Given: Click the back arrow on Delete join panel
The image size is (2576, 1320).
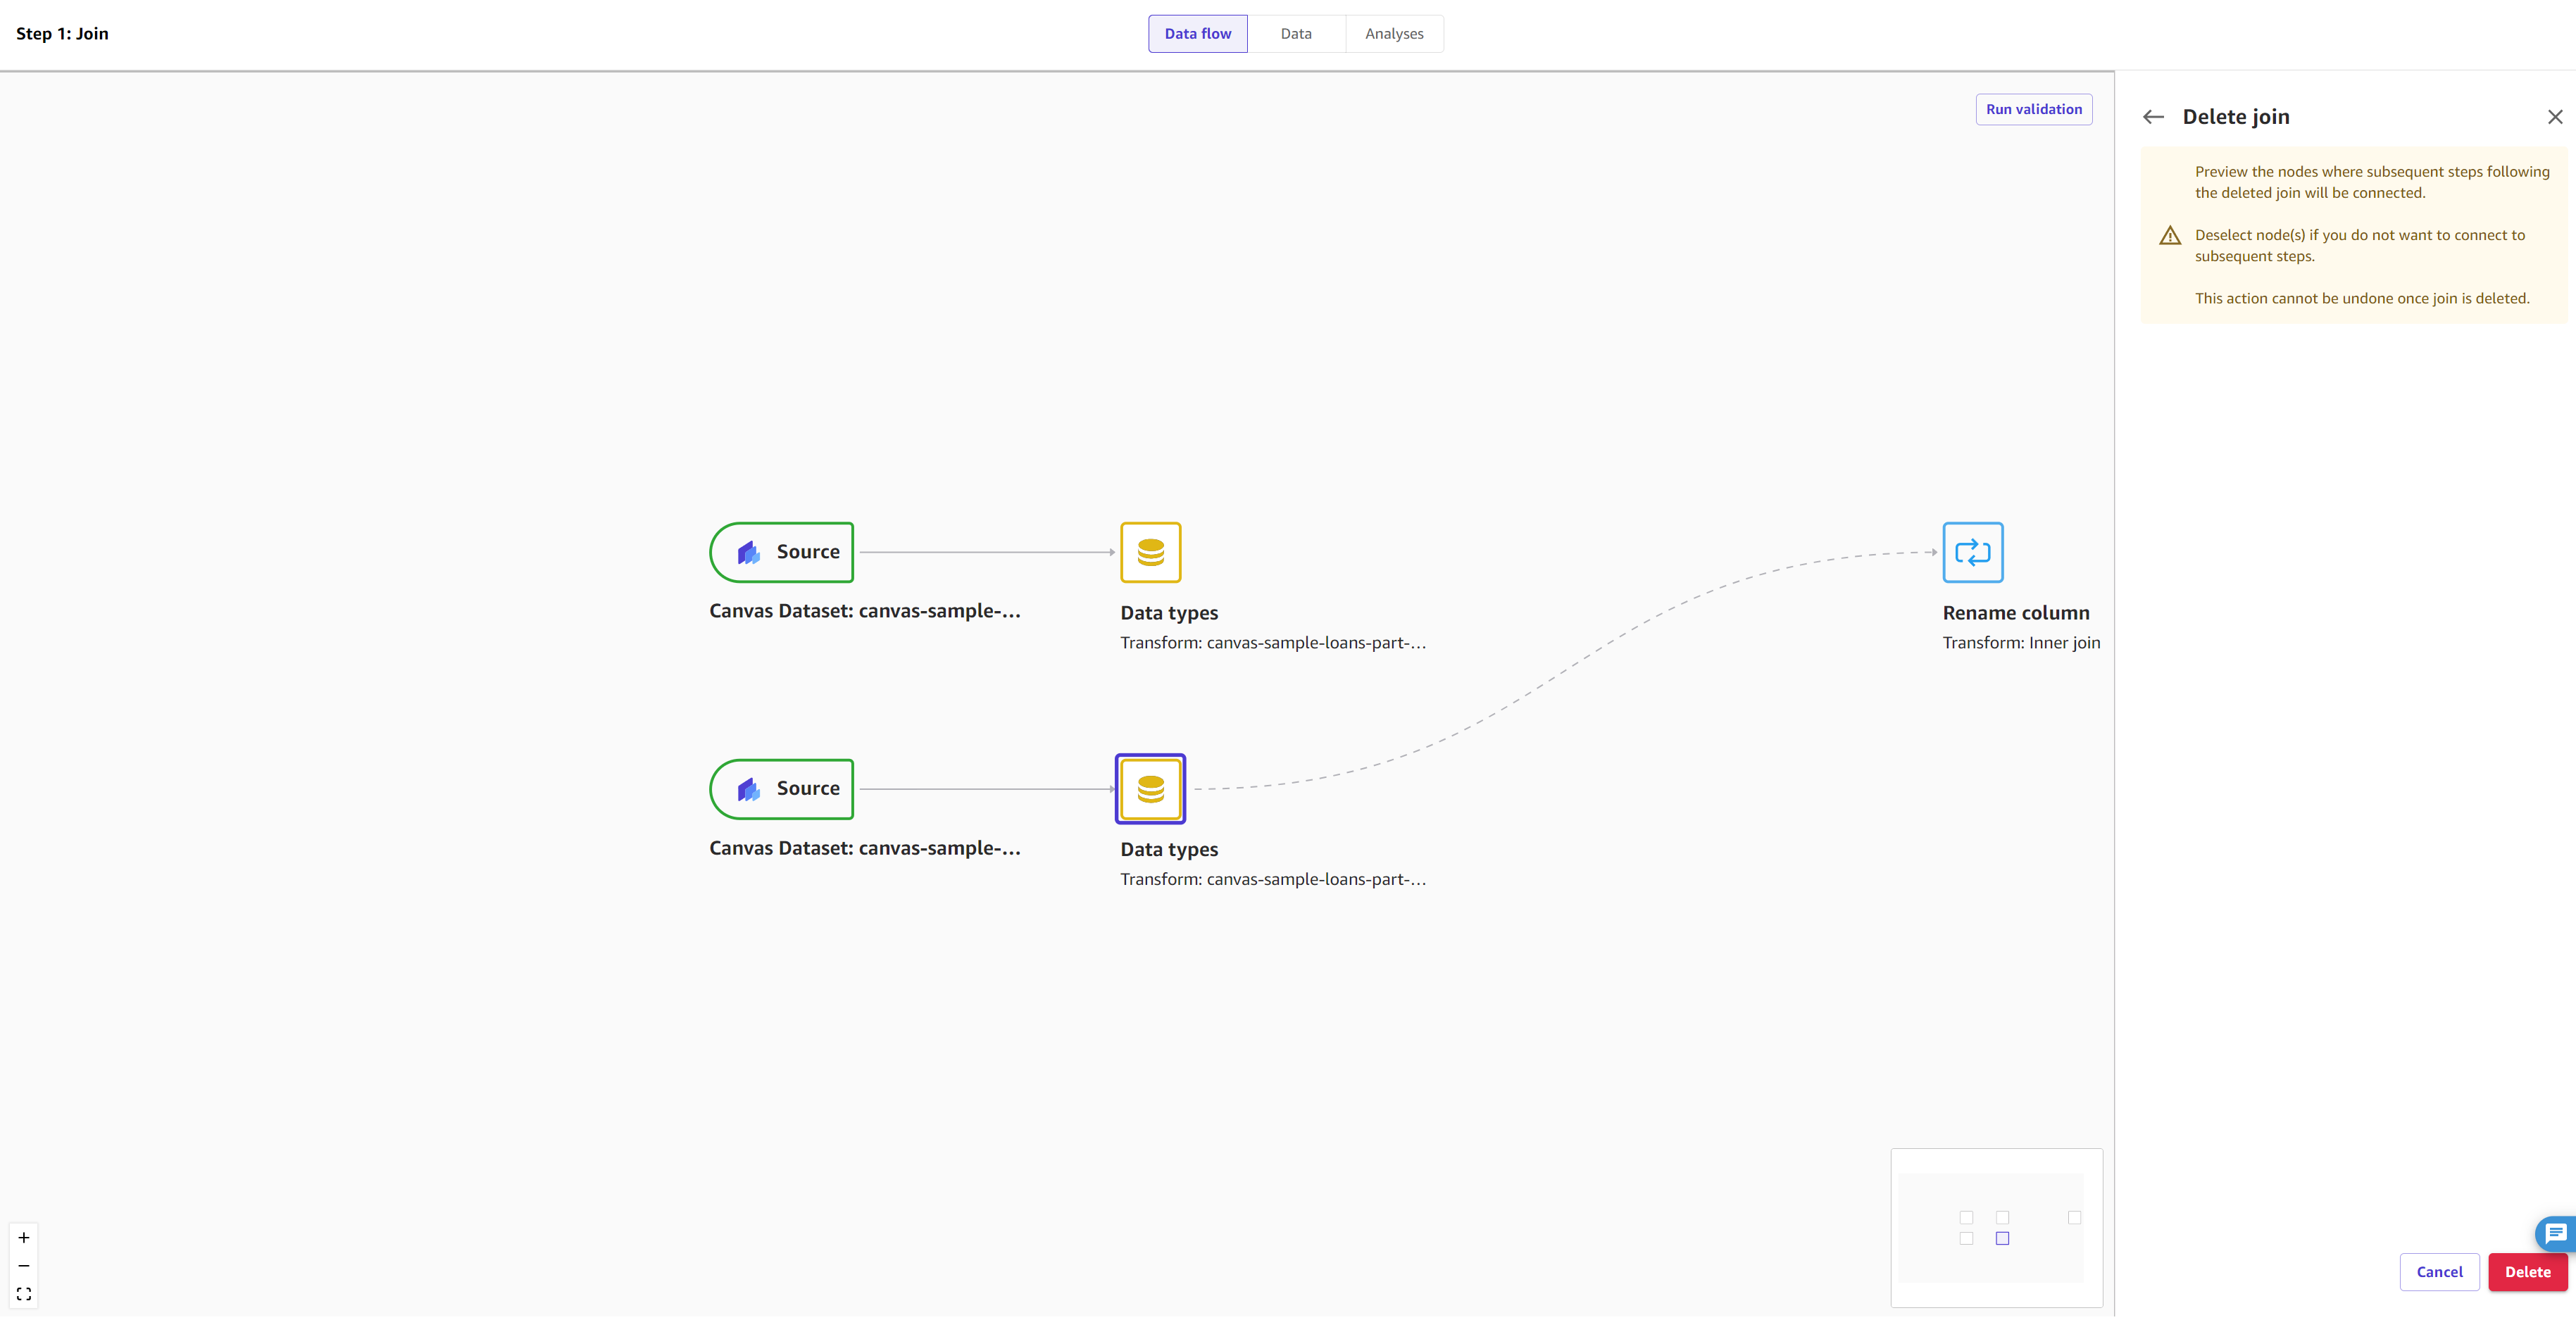Looking at the screenshot, I should coord(2155,116).
